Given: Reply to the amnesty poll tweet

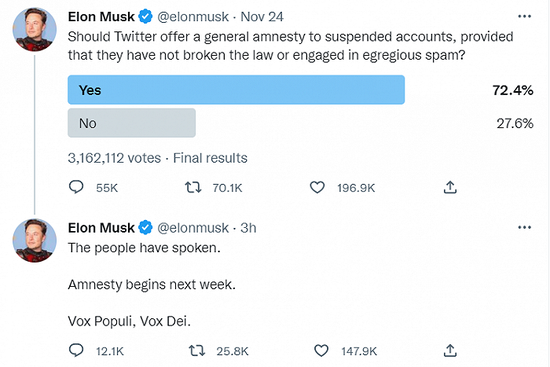Looking at the screenshot, I should [x=76, y=187].
